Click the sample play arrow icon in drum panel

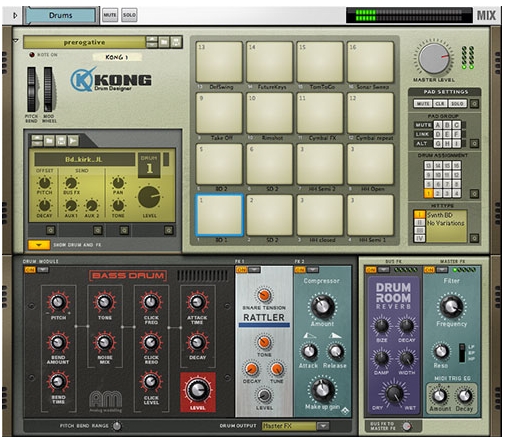73,141
